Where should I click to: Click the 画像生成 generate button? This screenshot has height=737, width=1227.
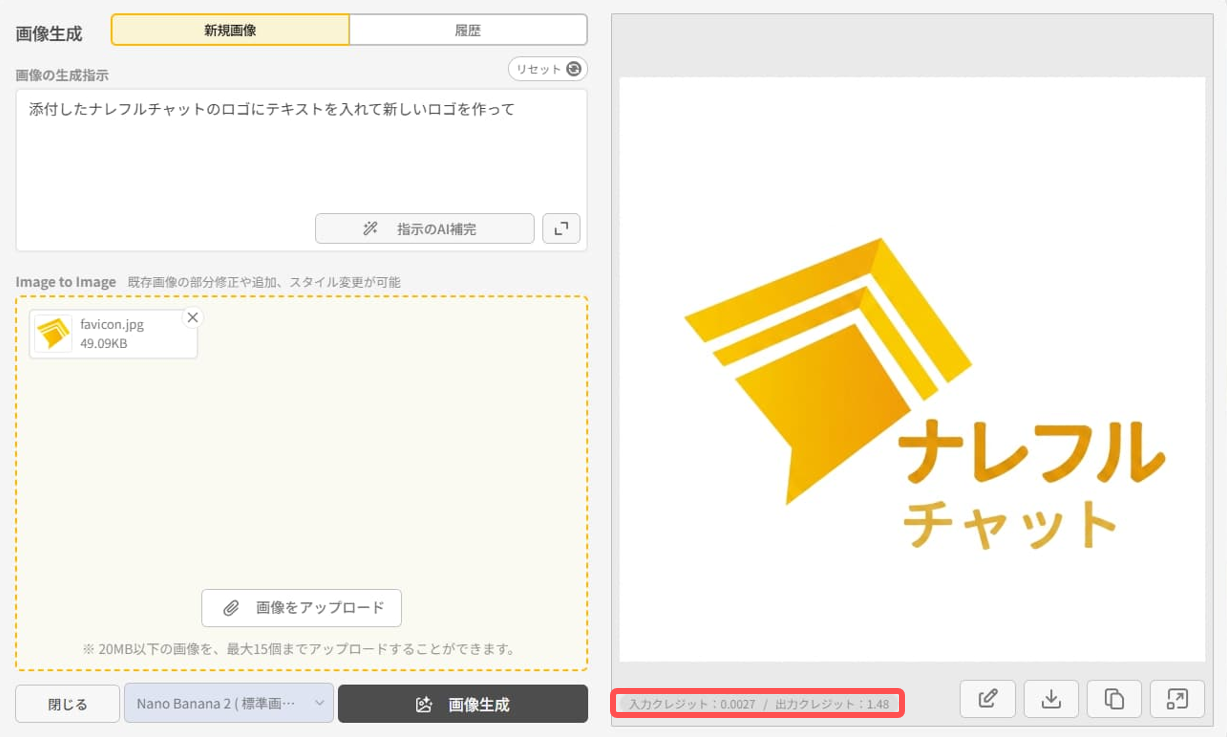tap(463, 704)
